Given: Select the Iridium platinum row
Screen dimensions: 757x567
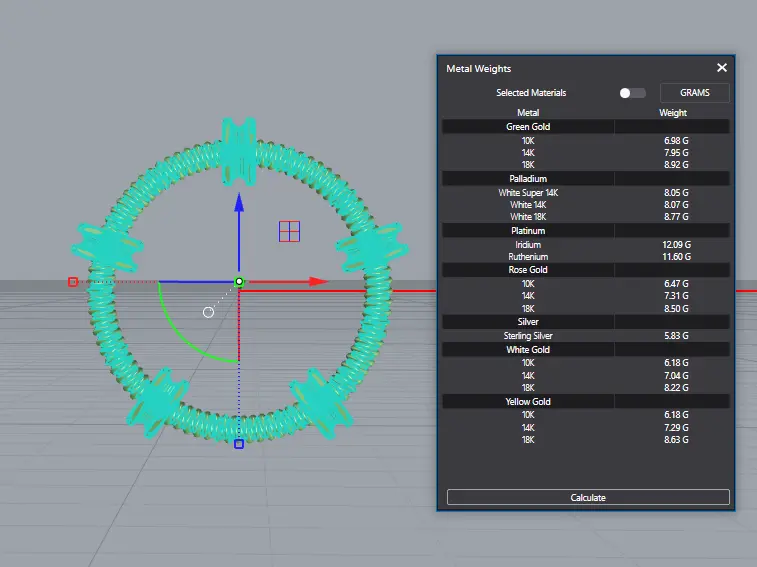Looking at the screenshot, I should pos(528,244).
